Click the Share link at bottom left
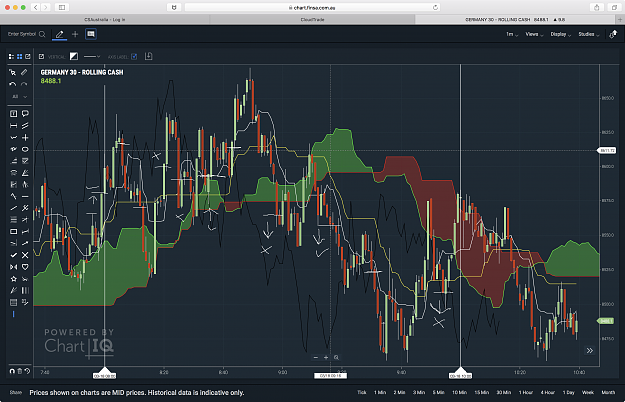The image size is (625, 402). [16, 392]
